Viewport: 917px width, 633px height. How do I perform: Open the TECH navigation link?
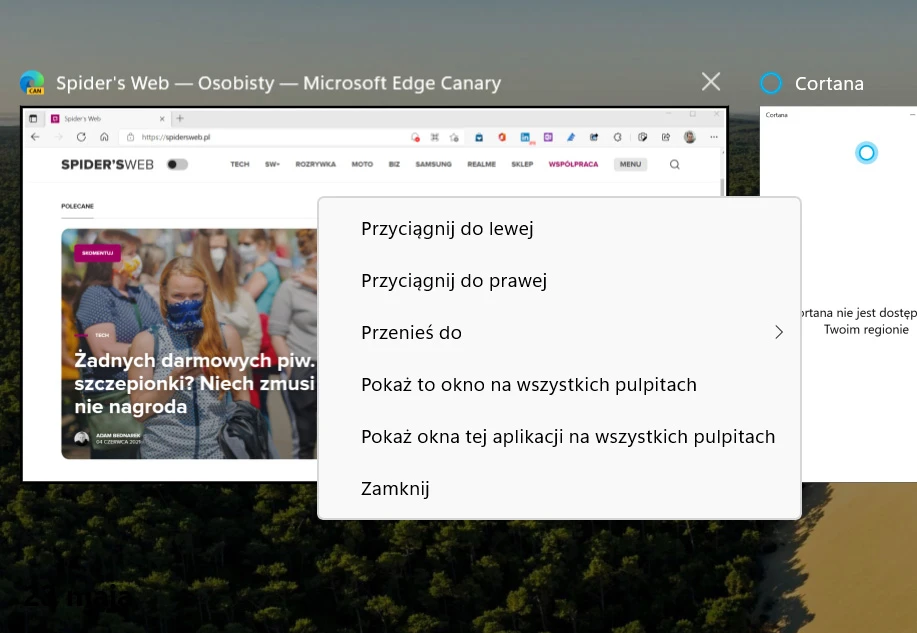point(240,164)
